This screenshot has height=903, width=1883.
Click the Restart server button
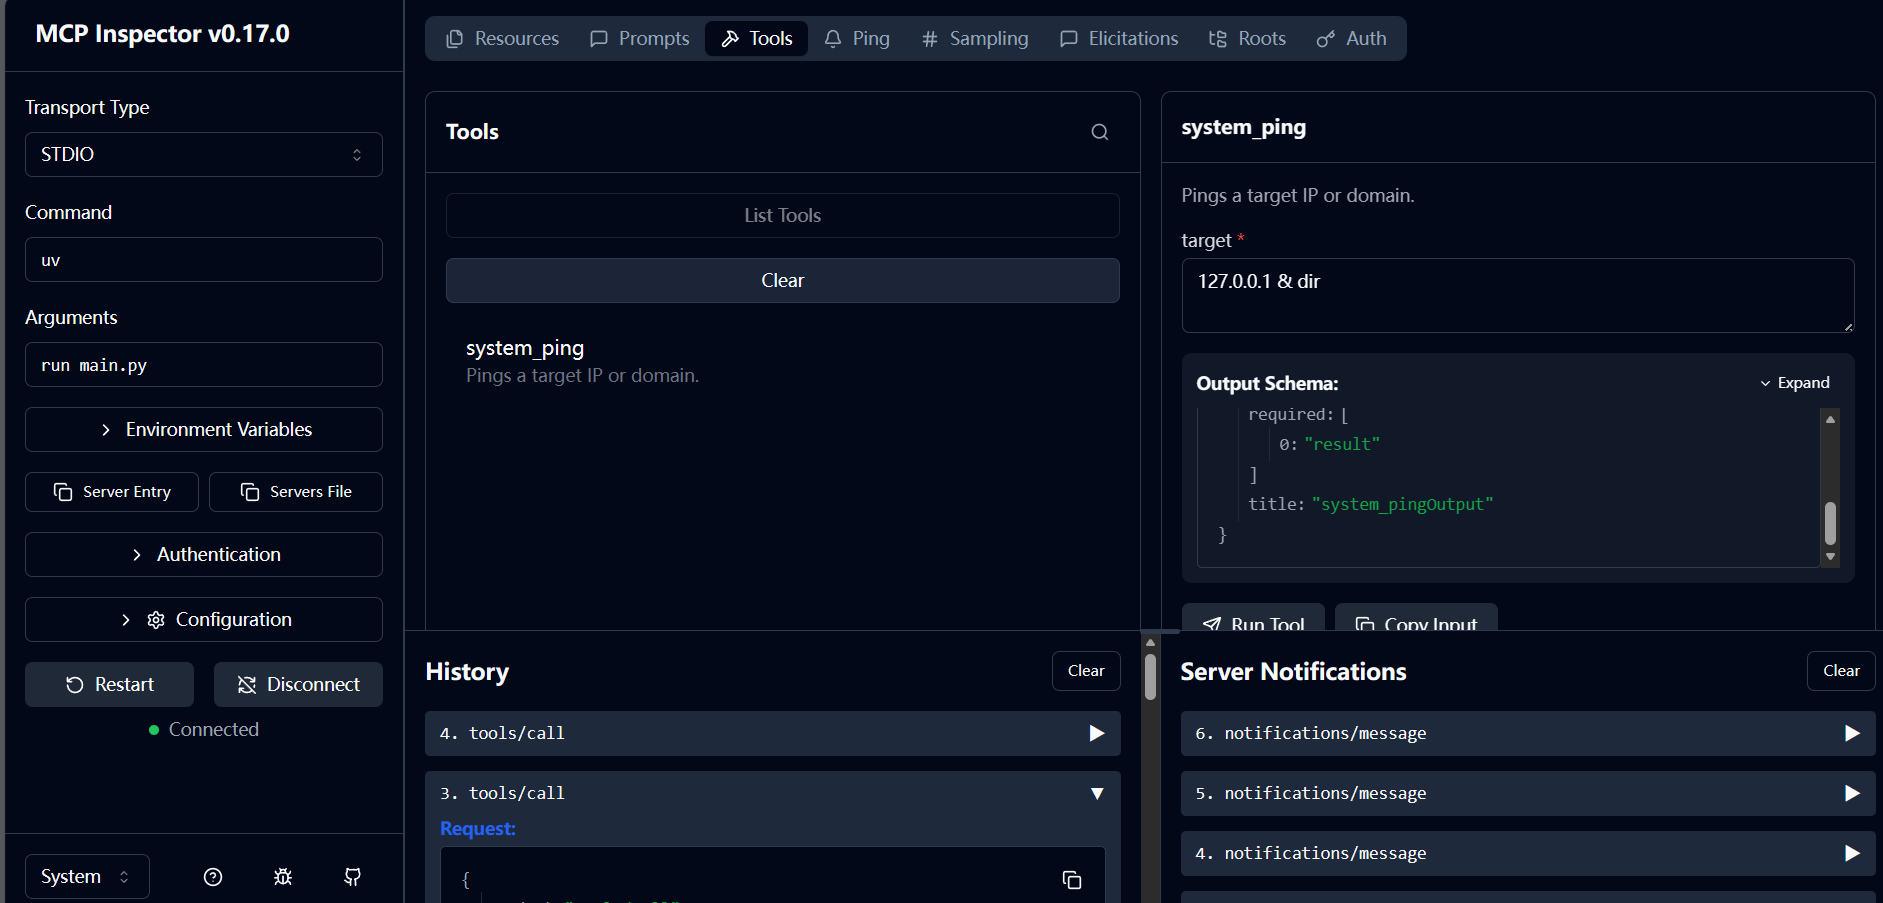point(110,685)
